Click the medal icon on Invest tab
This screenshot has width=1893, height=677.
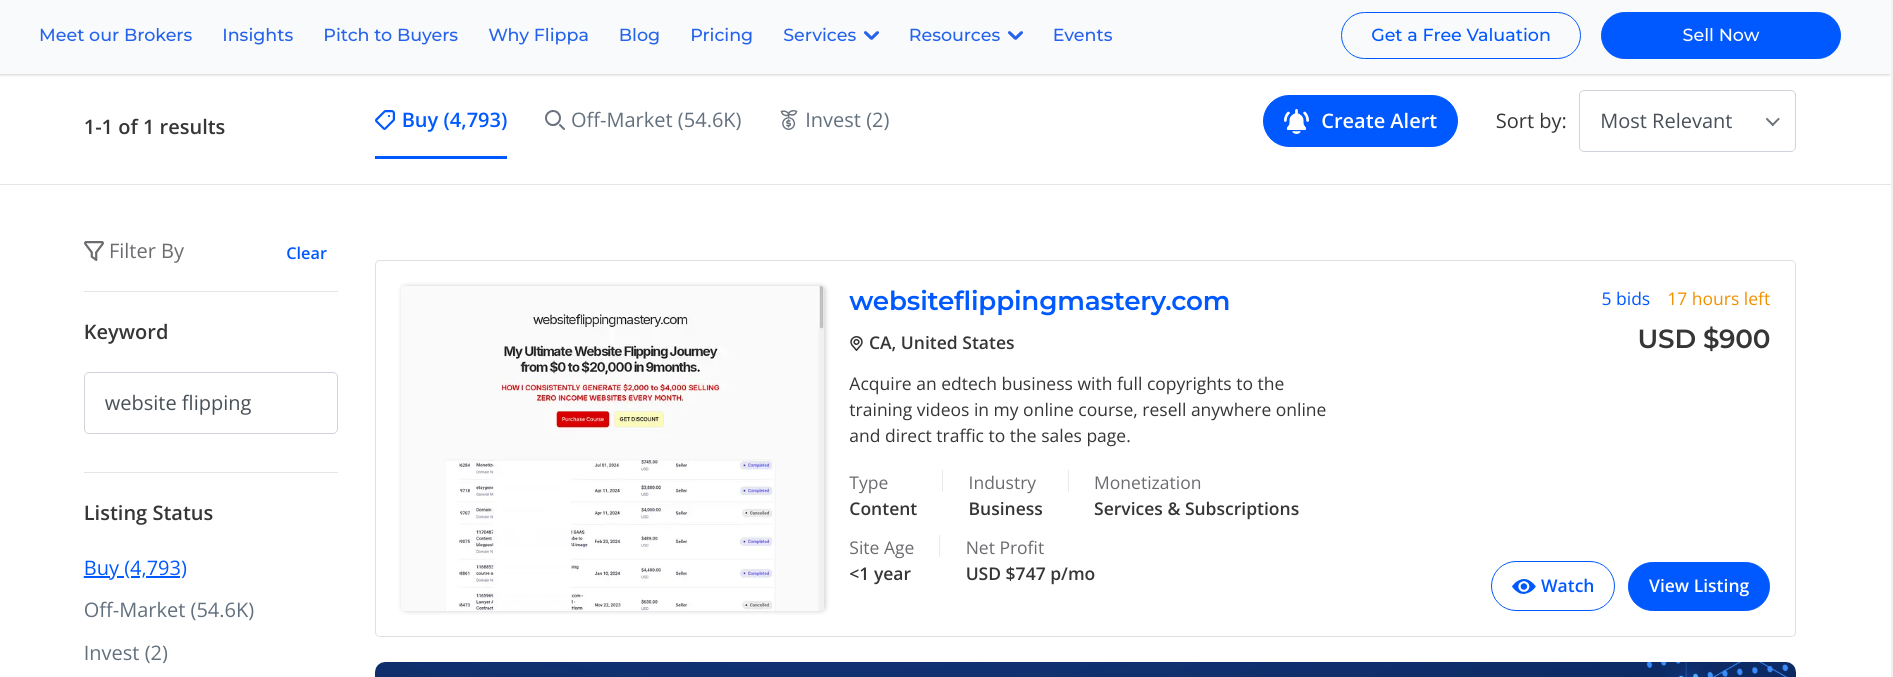click(x=789, y=120)
